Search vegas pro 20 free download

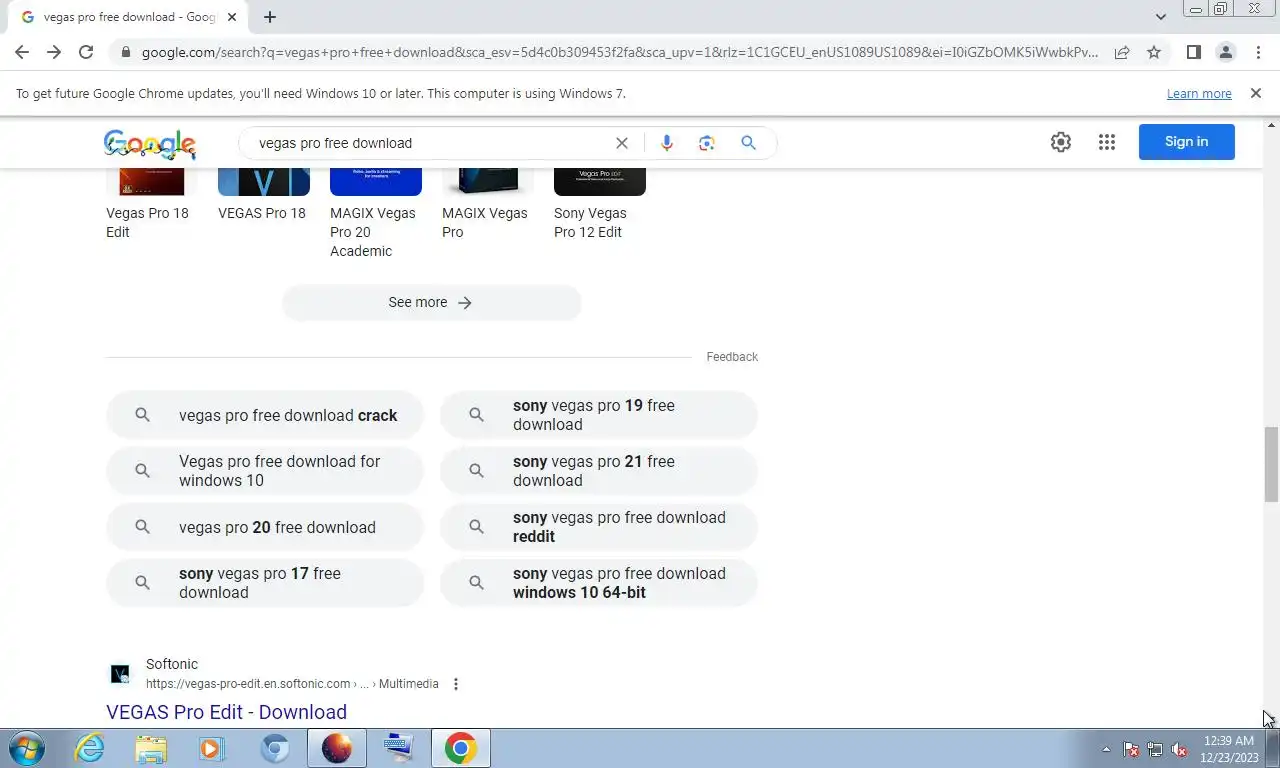click(x=265, y=527)
